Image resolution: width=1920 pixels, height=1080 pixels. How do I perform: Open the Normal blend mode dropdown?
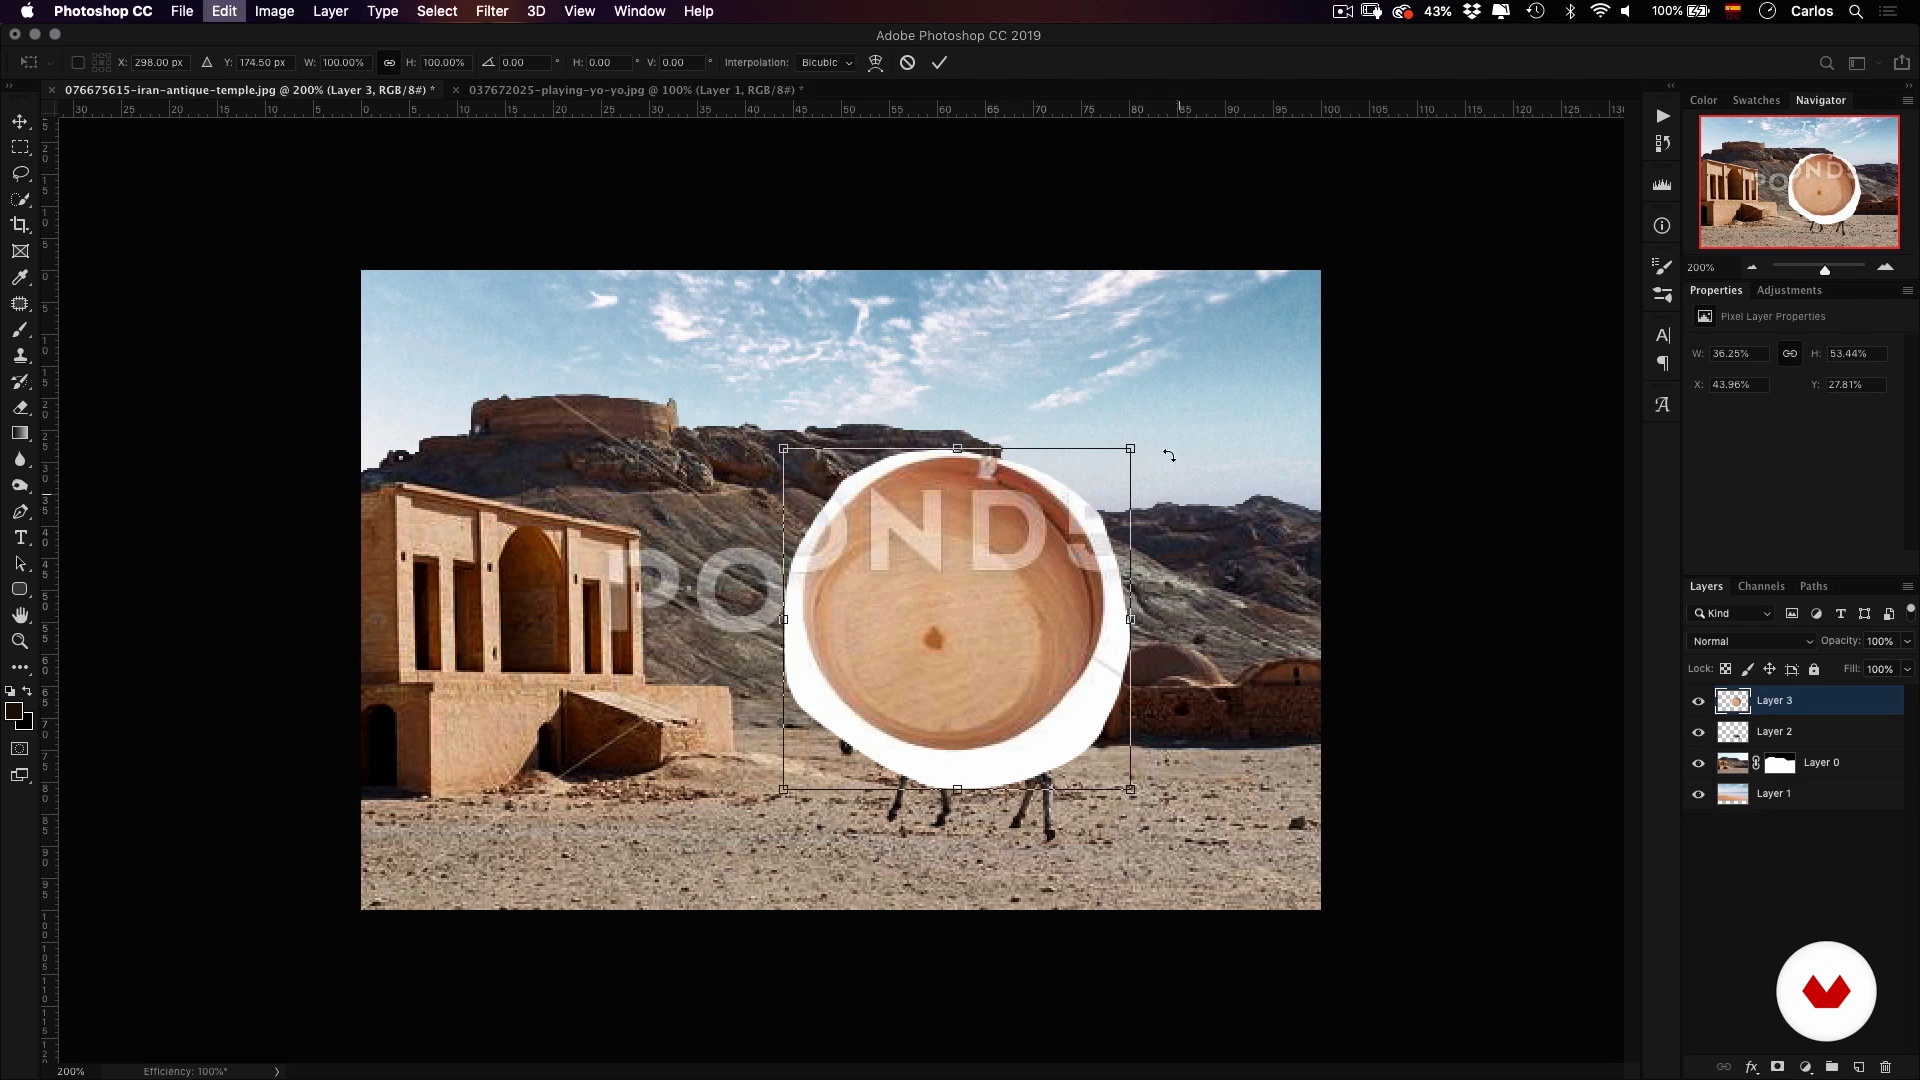click(1752, 641)
